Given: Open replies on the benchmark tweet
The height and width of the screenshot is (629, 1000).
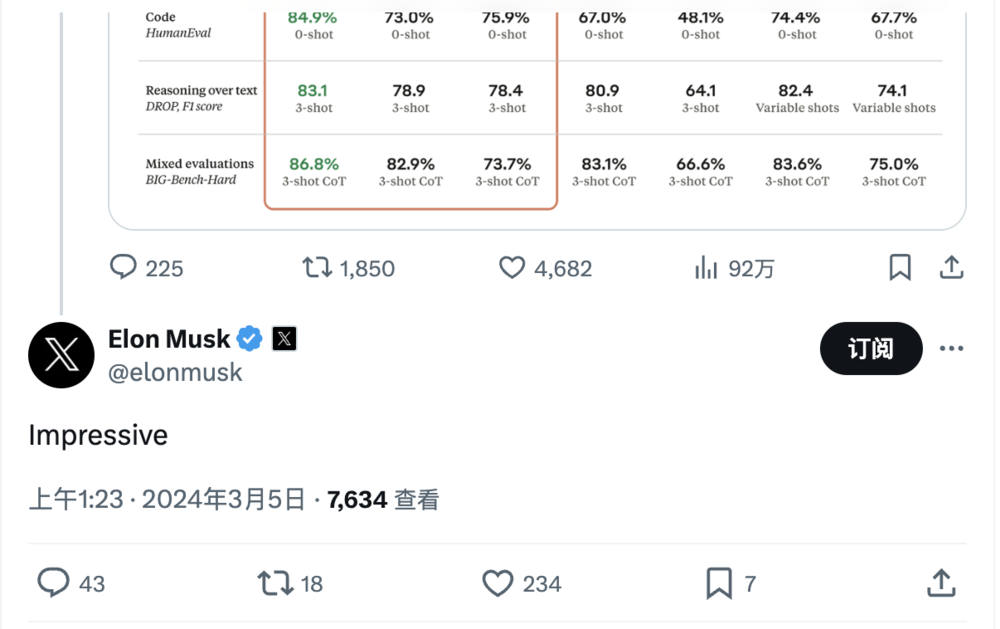Looking at the screenshot, I should coord(123,268).
